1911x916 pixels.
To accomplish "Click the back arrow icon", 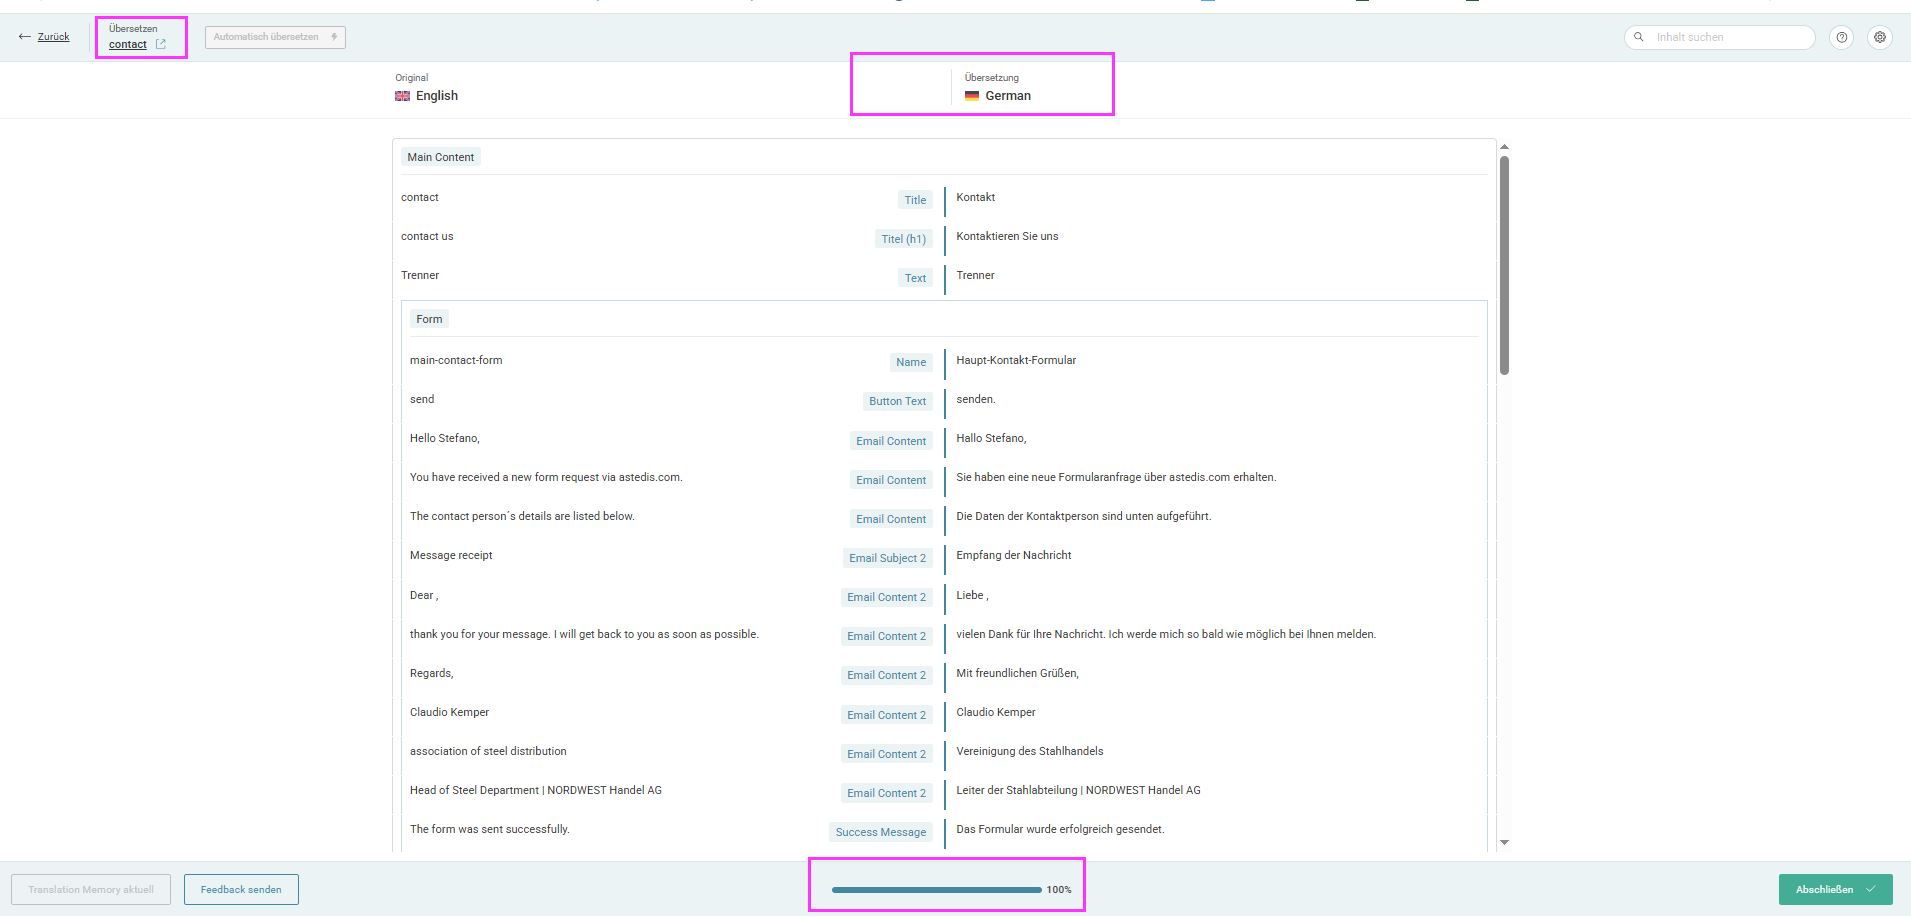I will pos(24,37).
